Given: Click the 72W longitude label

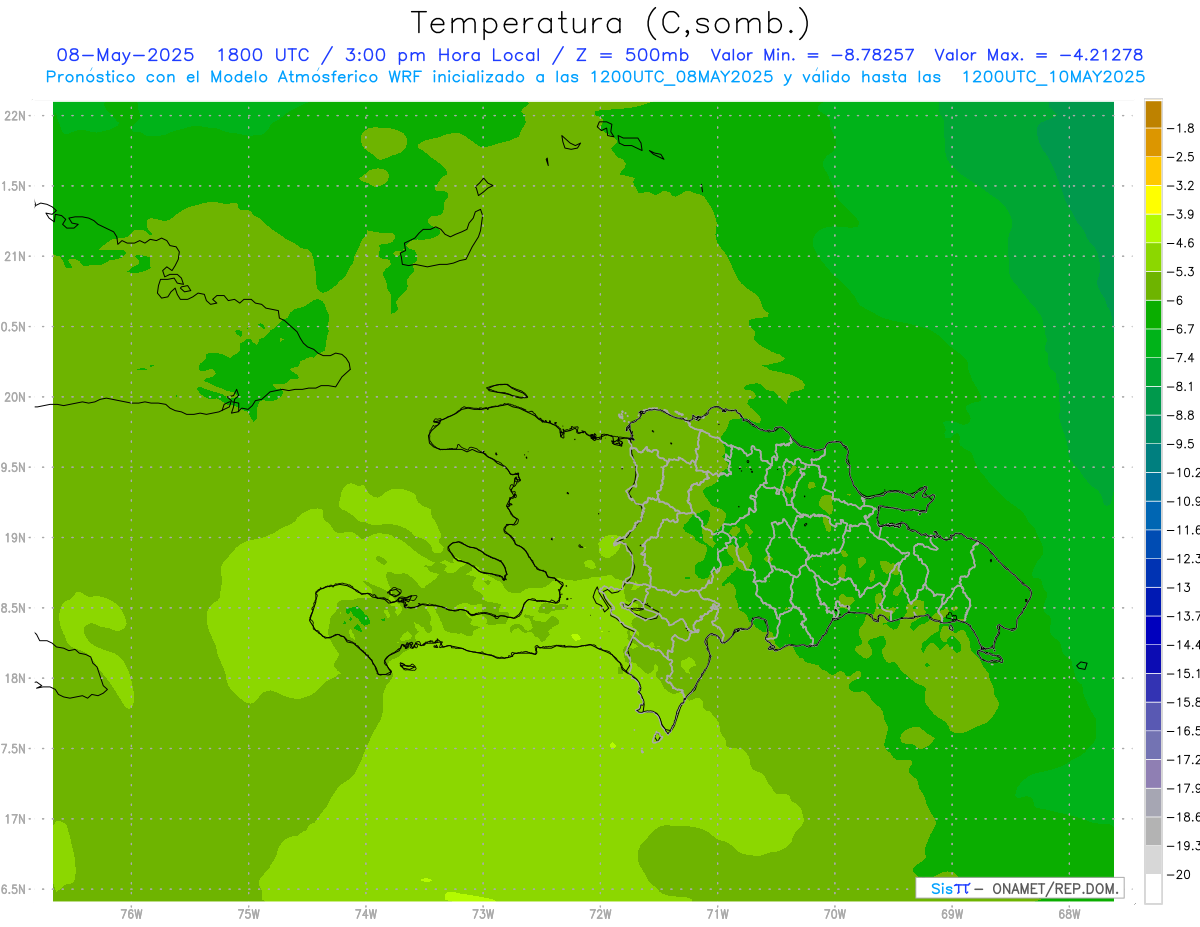Looking at the screenshot, I should 600,914.
